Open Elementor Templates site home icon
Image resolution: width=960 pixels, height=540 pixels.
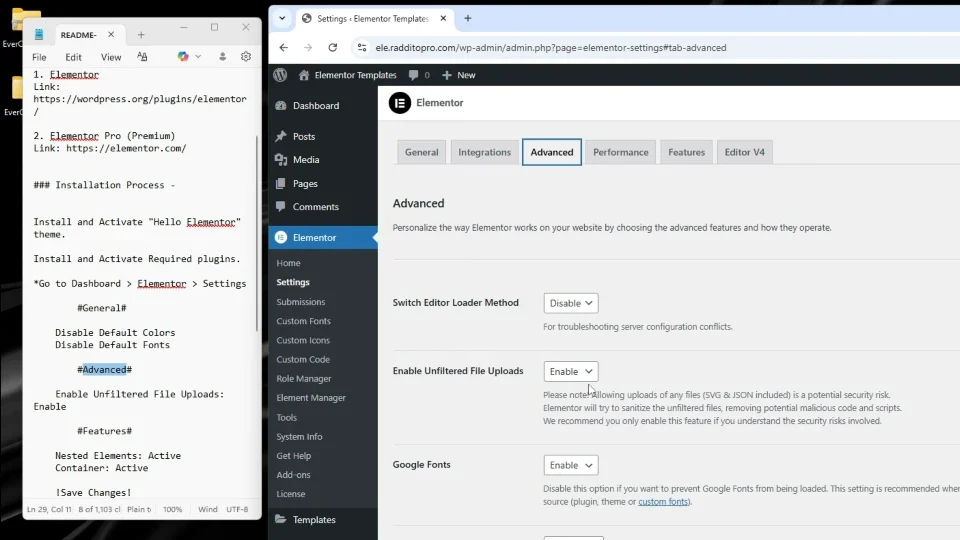304,75
